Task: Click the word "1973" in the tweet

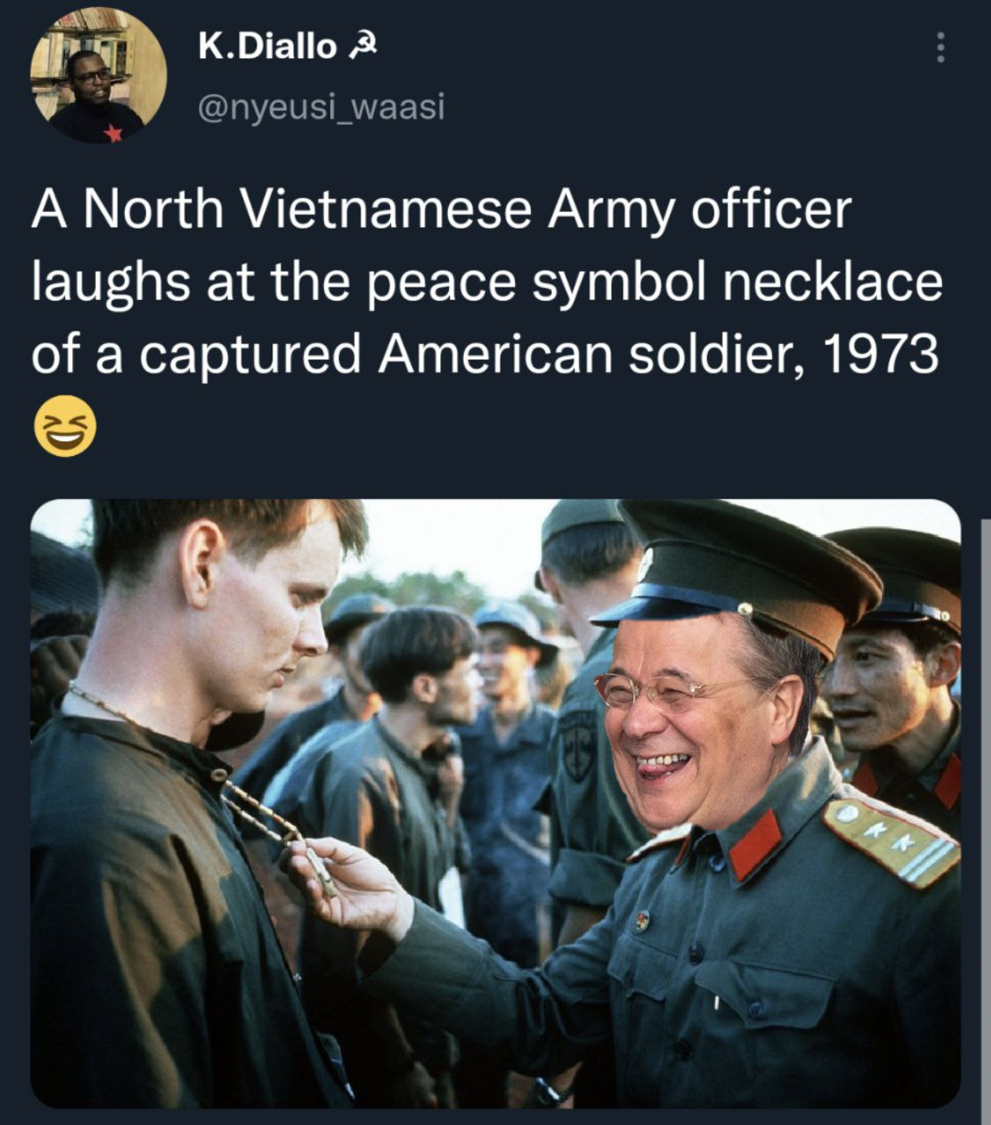Action: click(x=881, y=354)
